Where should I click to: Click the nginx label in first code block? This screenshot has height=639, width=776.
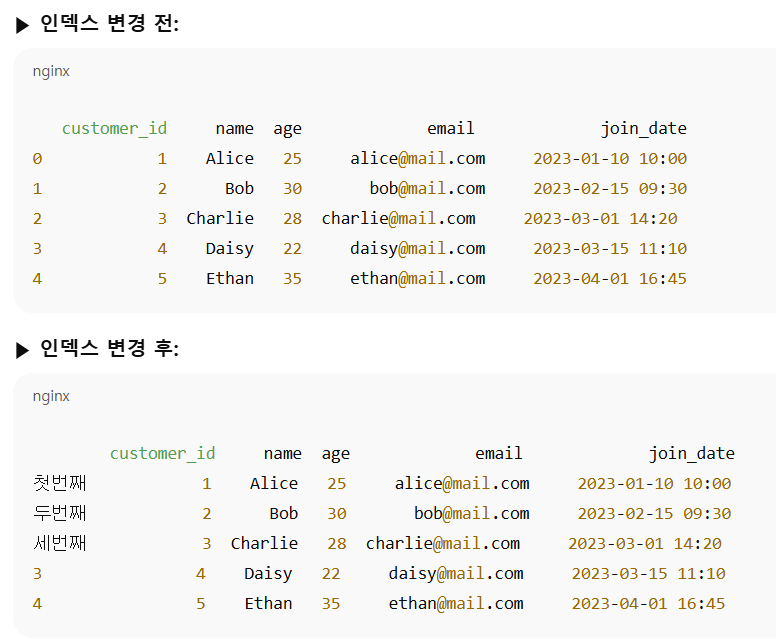(x=51, y=71)
